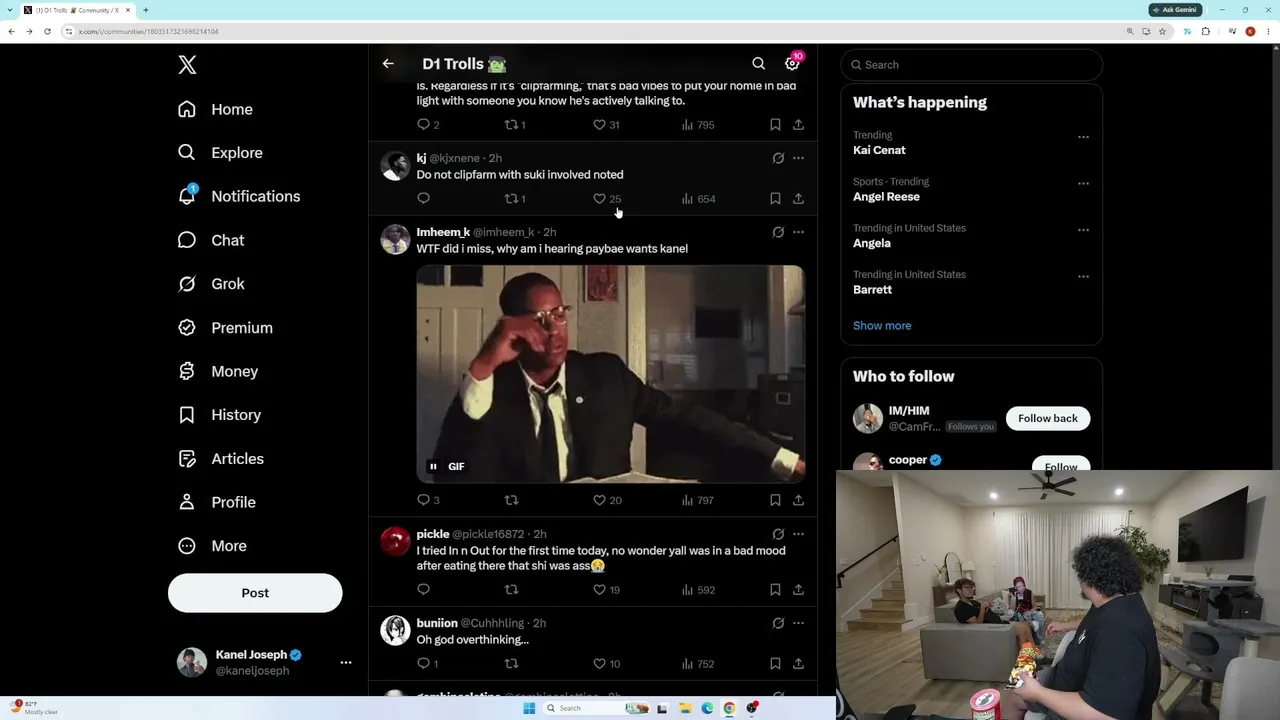Open Articles in the sidebar
The height and width of the screenshot is (720, 1280).
pos(221,459)
